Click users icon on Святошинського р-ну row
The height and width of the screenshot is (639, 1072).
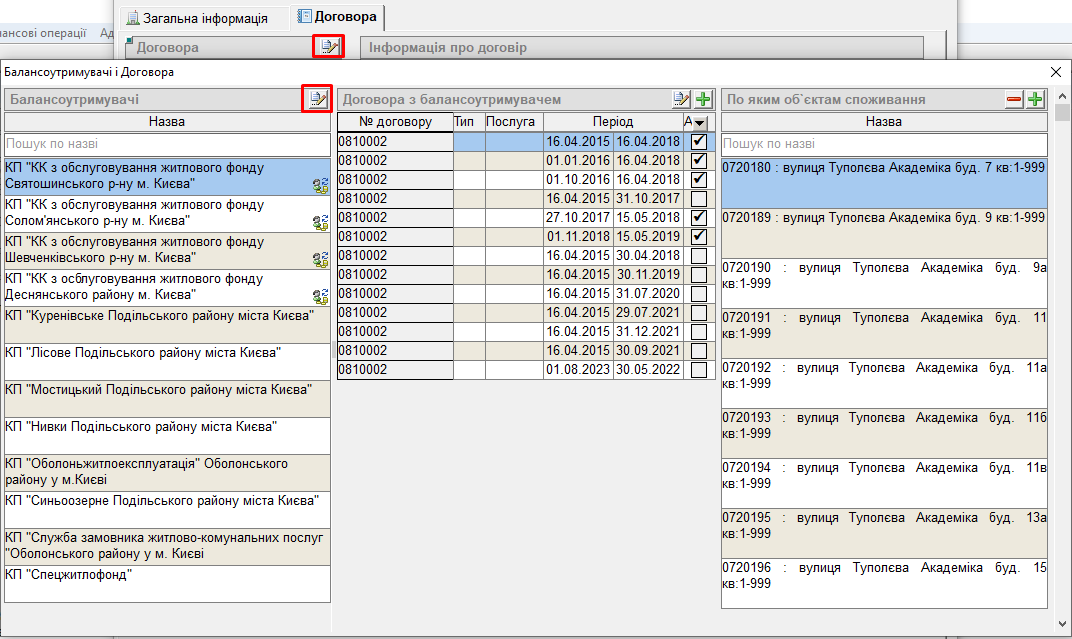(x=320, y=185)
